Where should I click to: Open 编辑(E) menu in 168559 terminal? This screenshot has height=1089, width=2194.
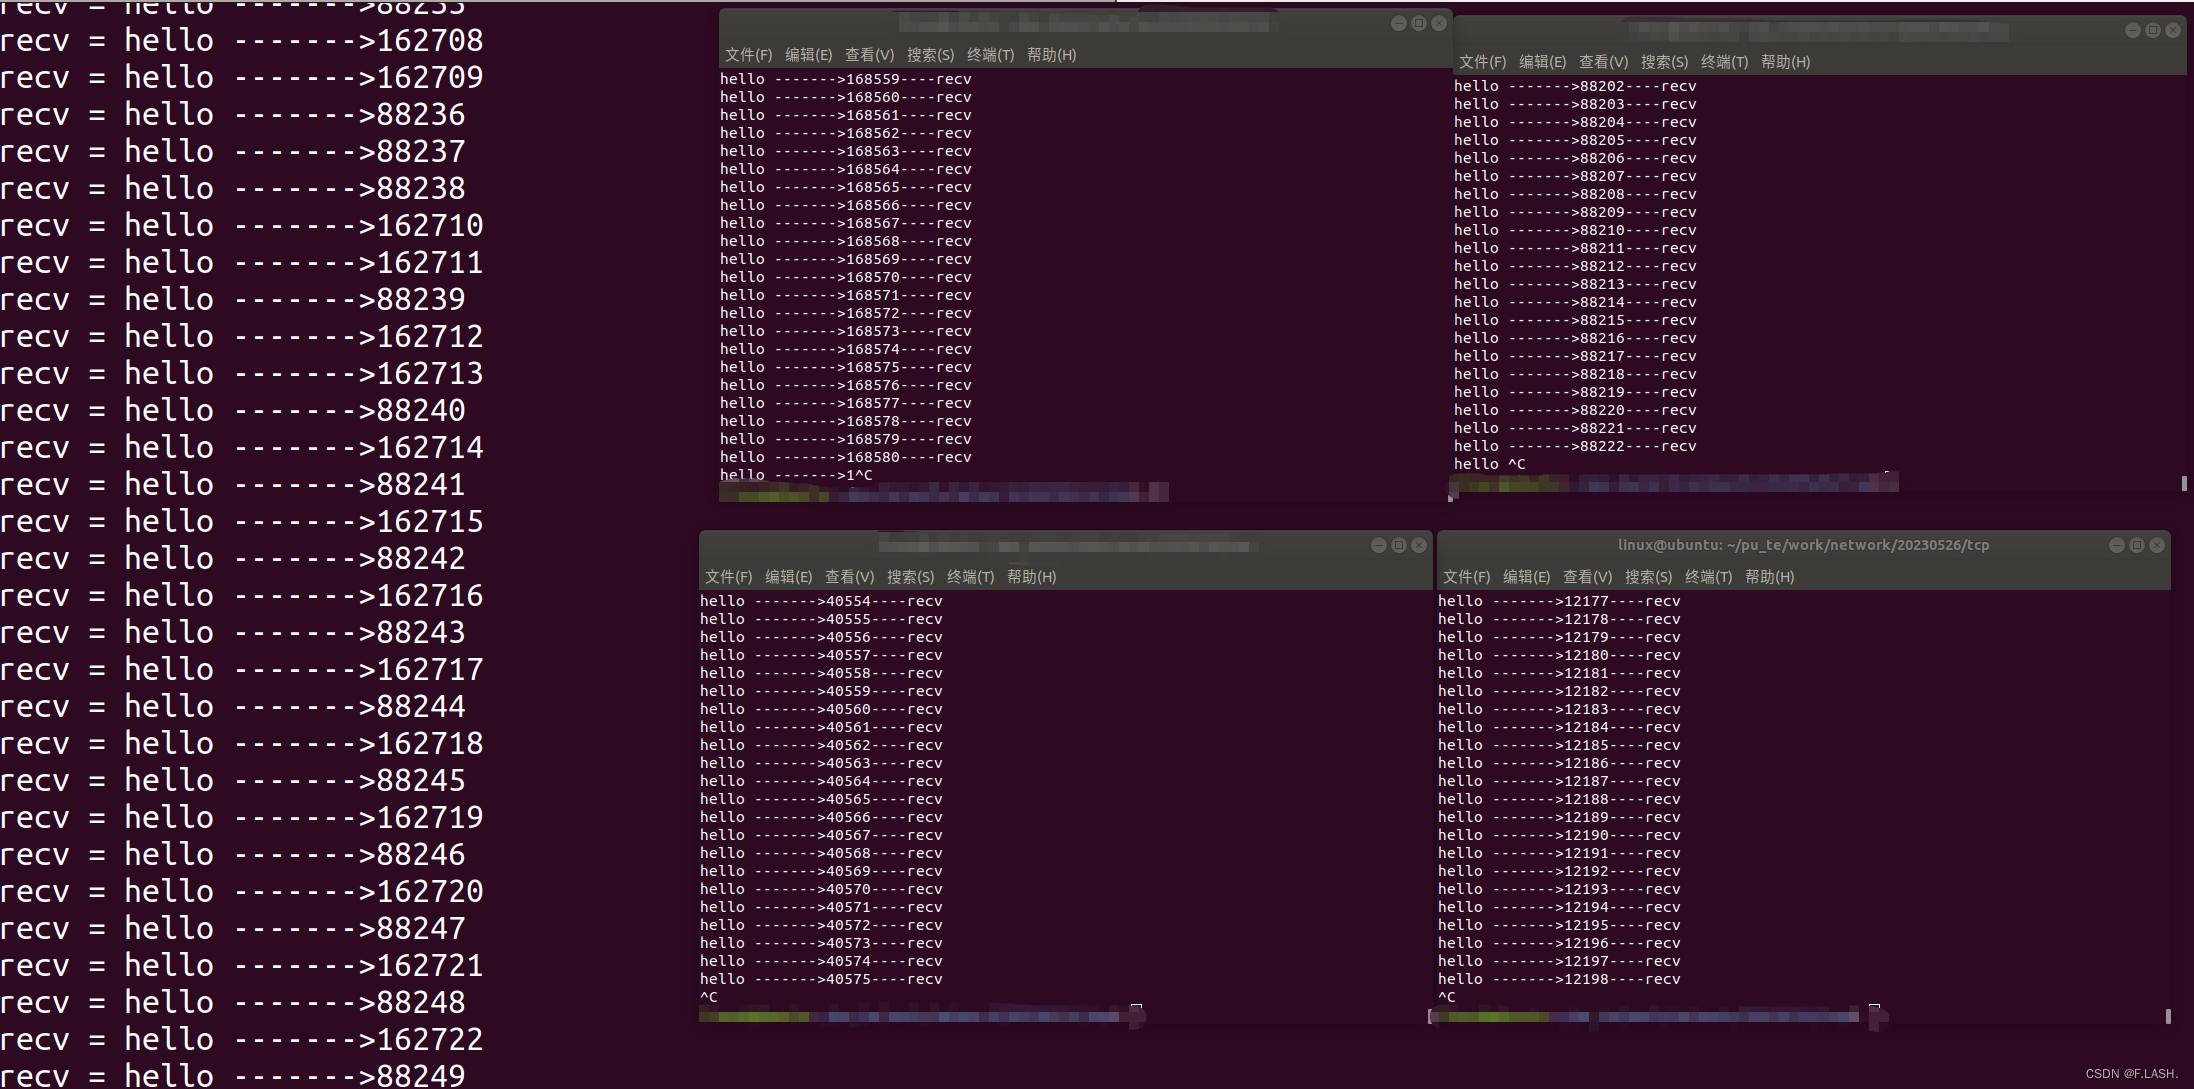(808, 55)
